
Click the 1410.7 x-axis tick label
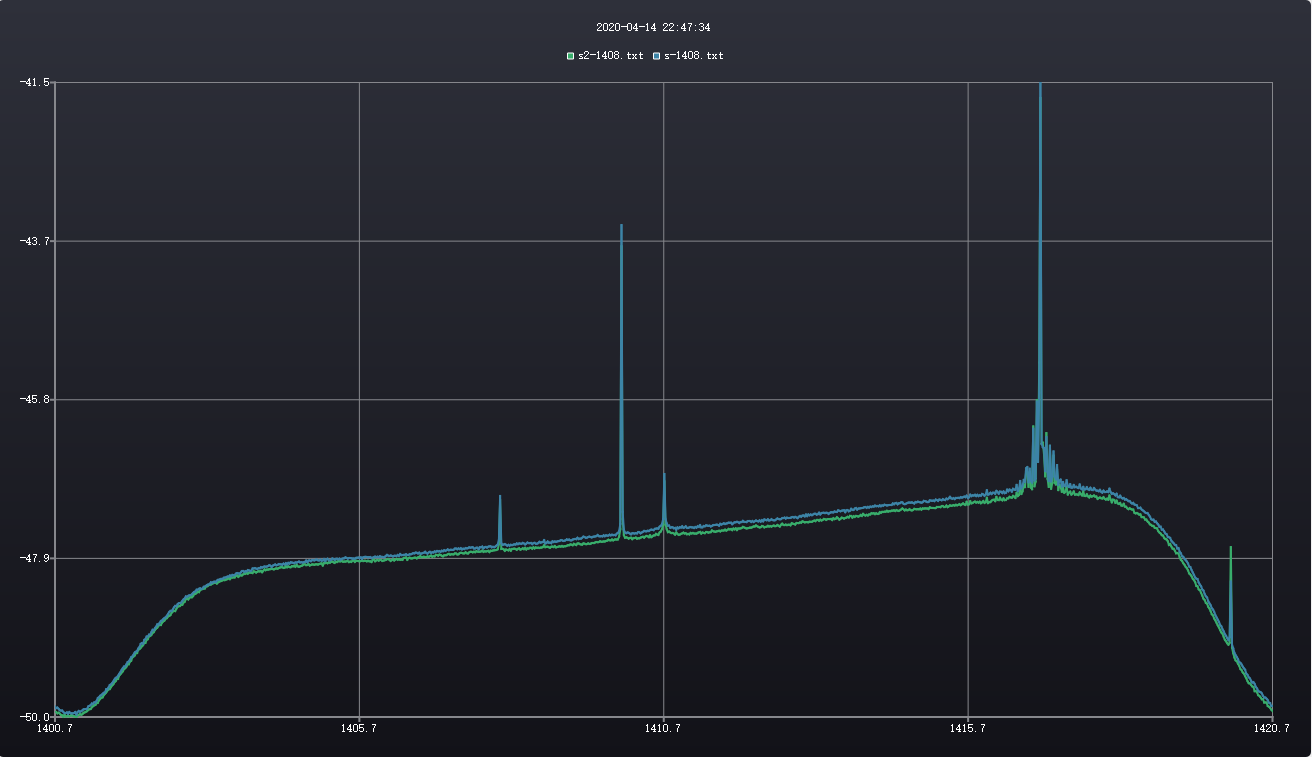coord(664,729)
